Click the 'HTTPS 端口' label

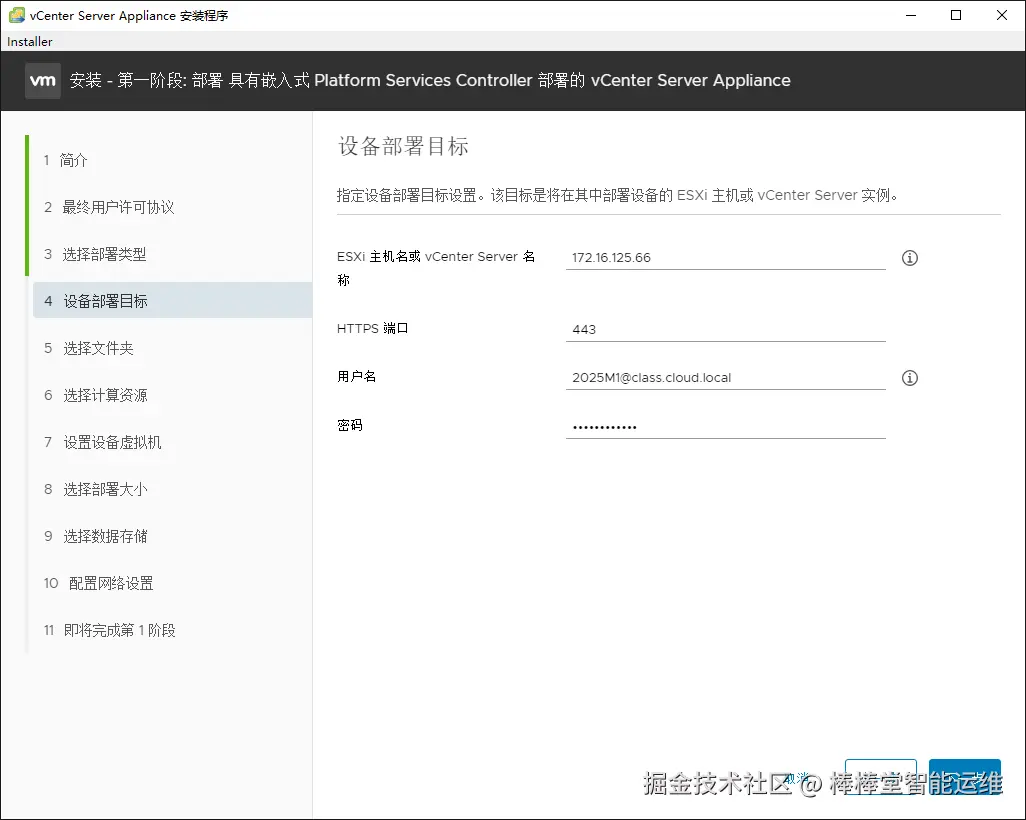(372, 329)
